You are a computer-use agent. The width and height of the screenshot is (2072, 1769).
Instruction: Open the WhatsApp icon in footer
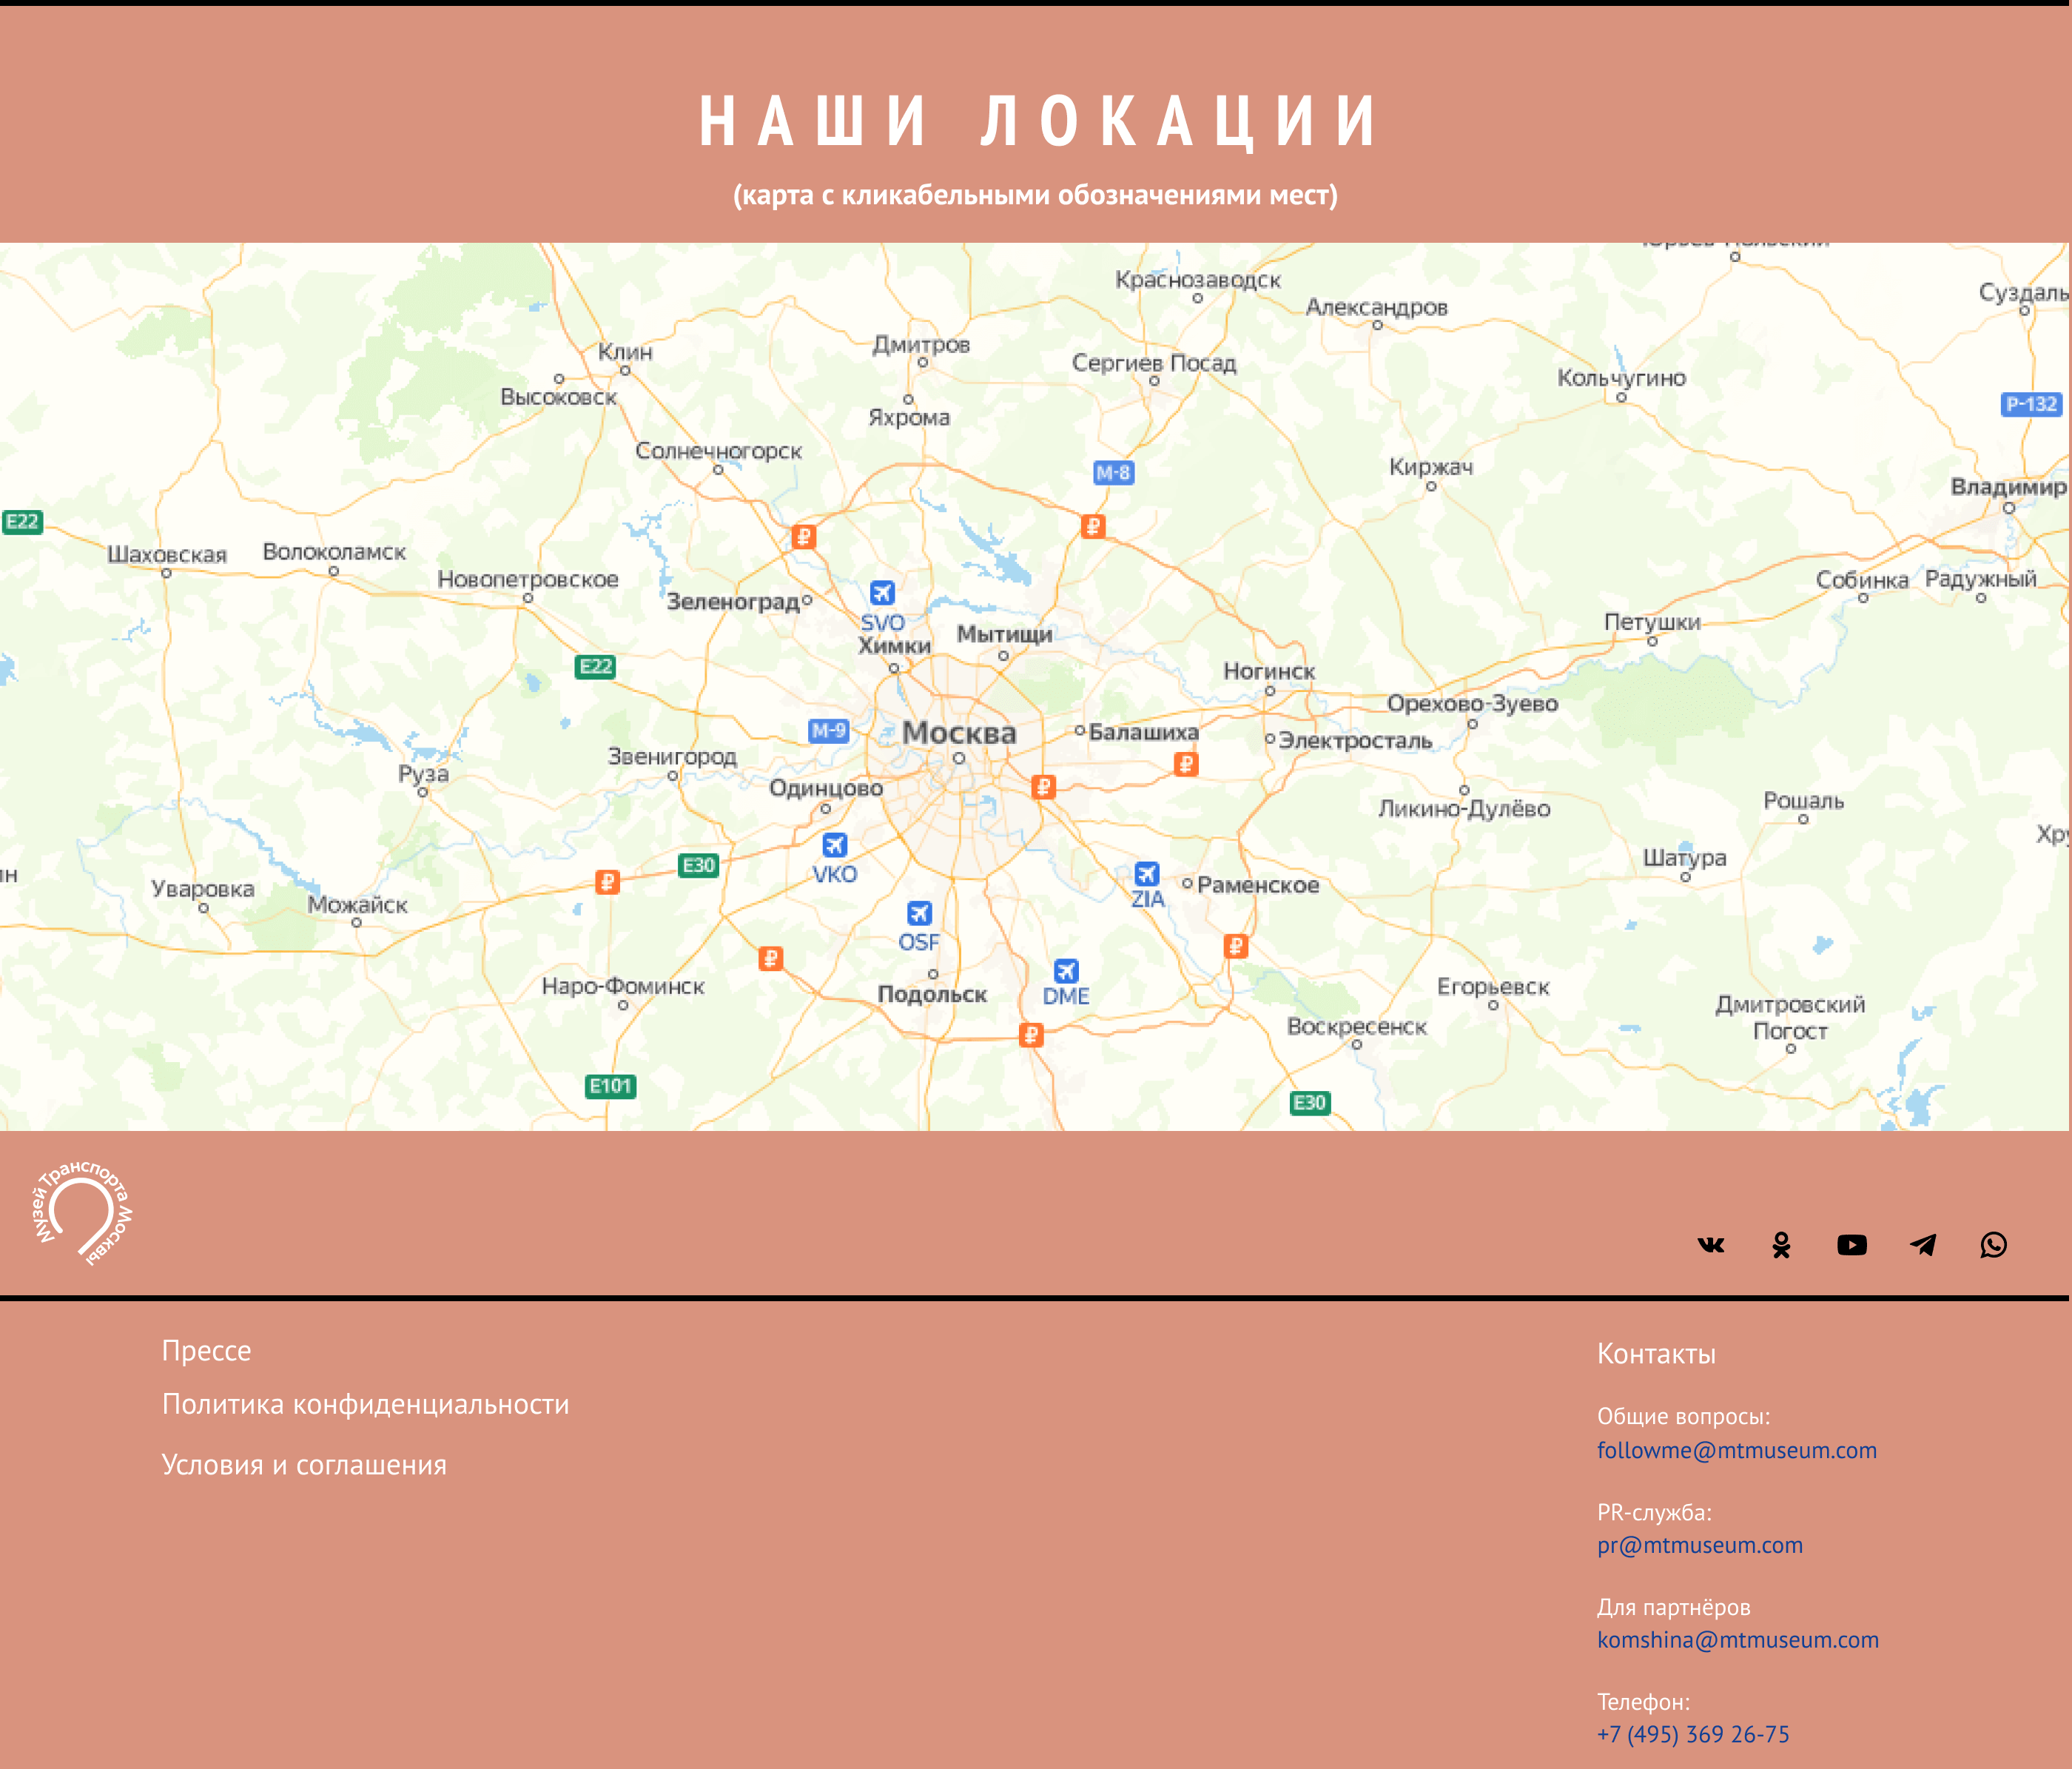point(1993,1245)
